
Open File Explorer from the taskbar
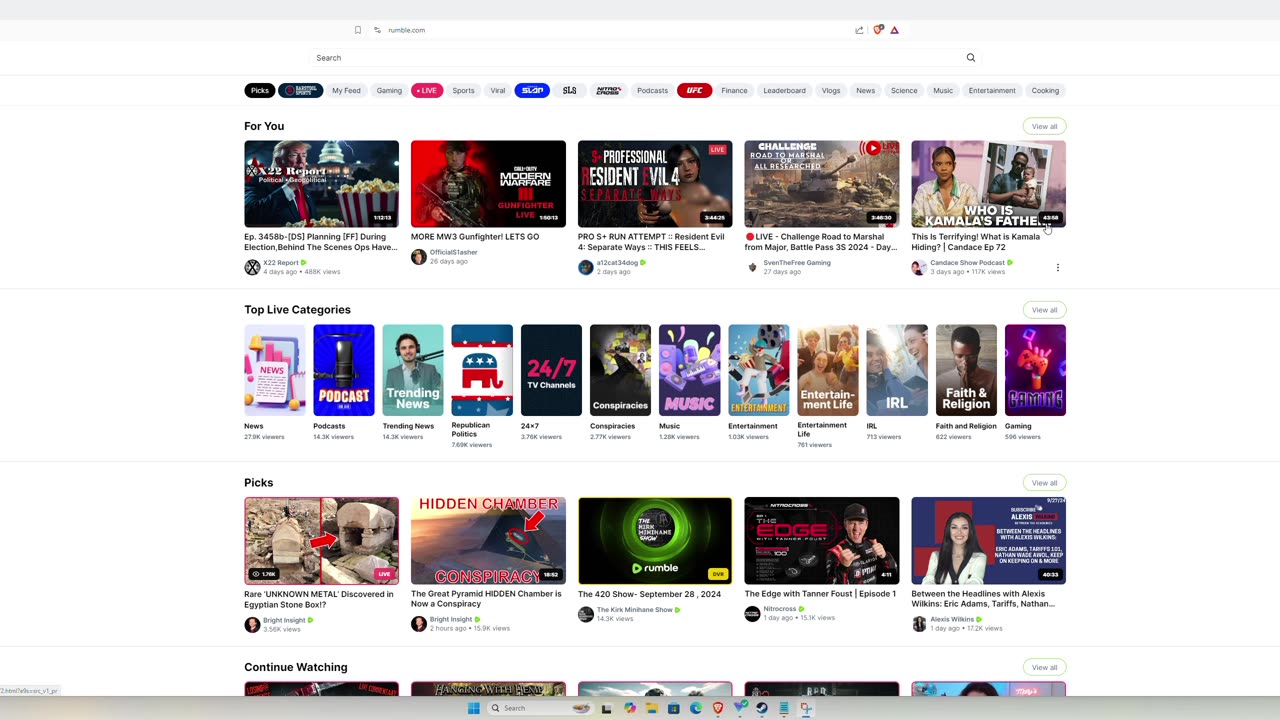click(x=651, y=708)
